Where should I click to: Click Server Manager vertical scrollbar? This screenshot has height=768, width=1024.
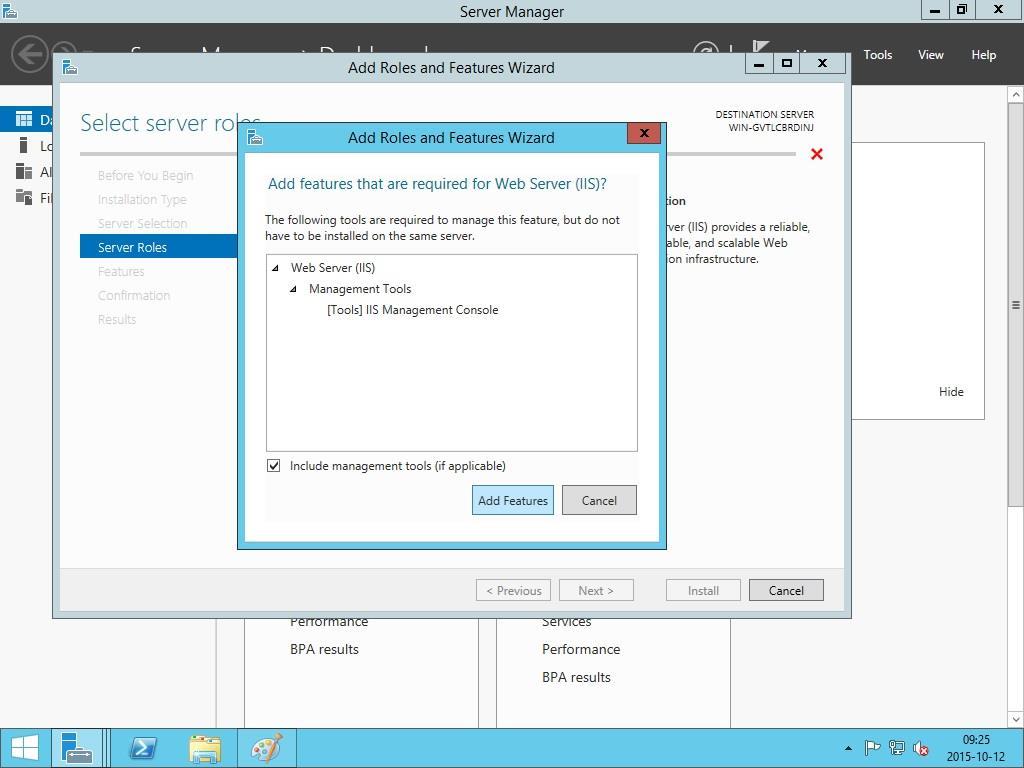[1016, 304]
